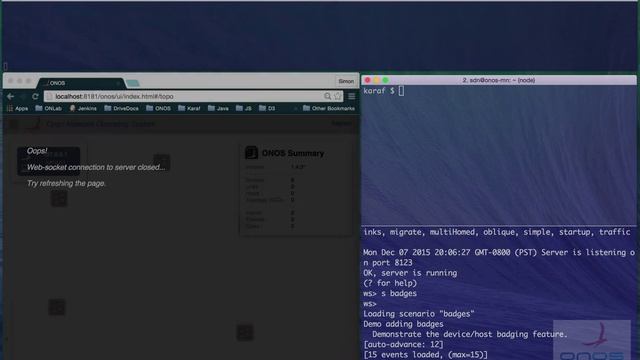This screenshot has width=640, height=360.
Task: Click the "[auto-advance: 12]" line
Action: pyautogui.click(x=403, y=344)
